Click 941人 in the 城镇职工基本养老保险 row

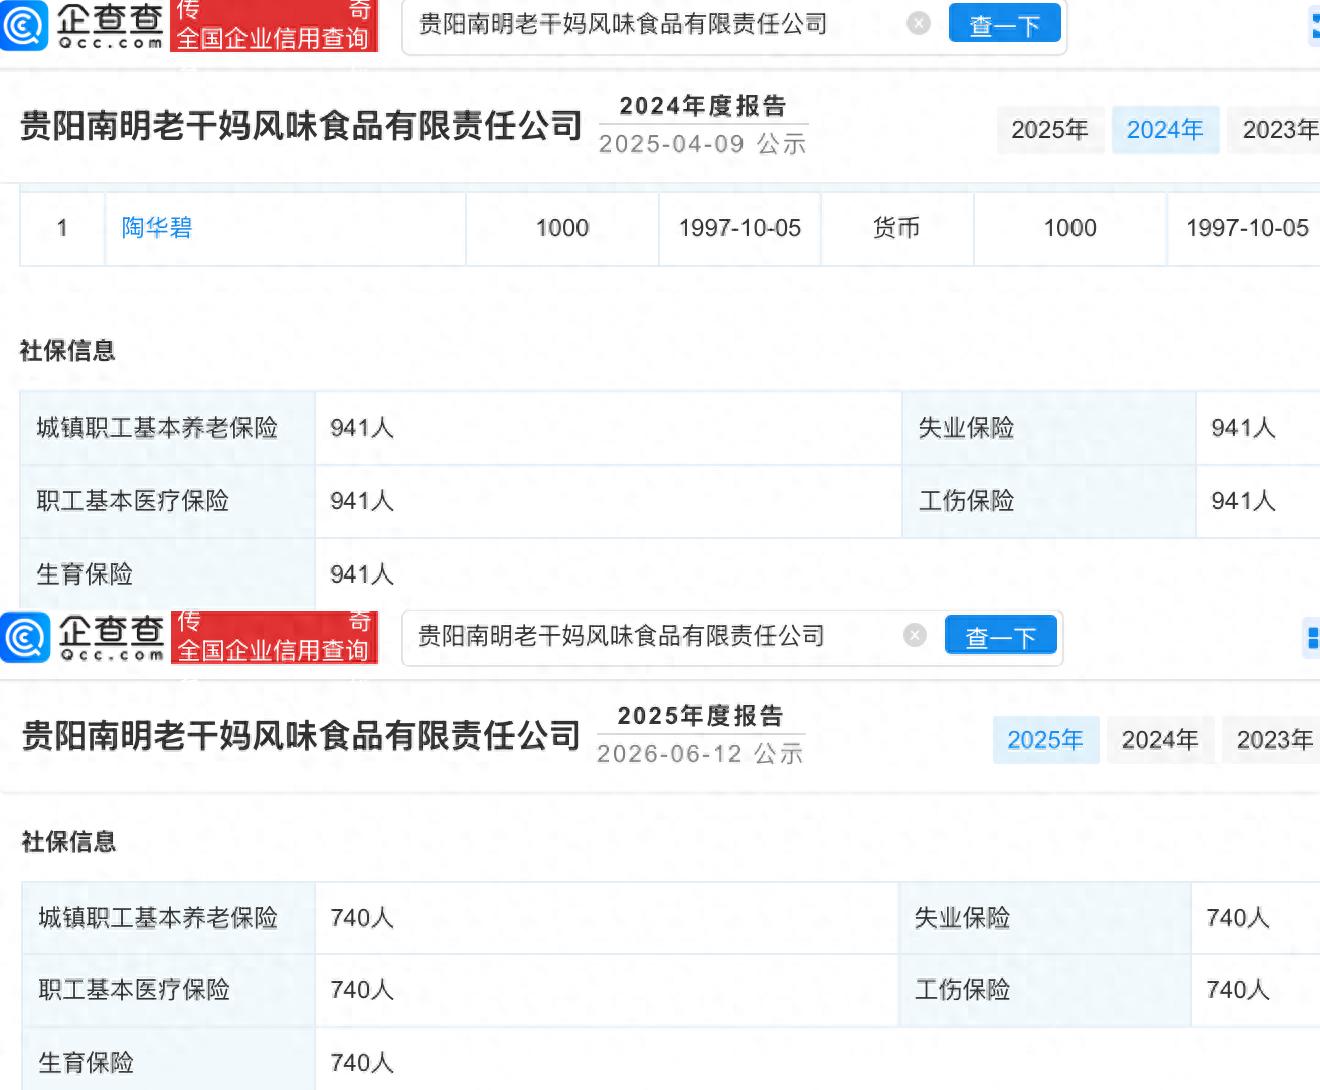362,428
